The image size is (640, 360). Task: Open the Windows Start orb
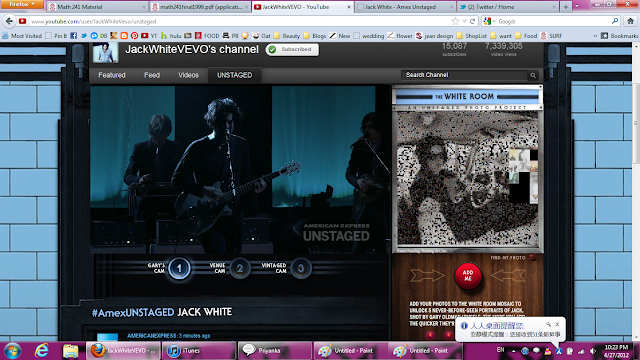pyautogui.click(x=12, y=351)
